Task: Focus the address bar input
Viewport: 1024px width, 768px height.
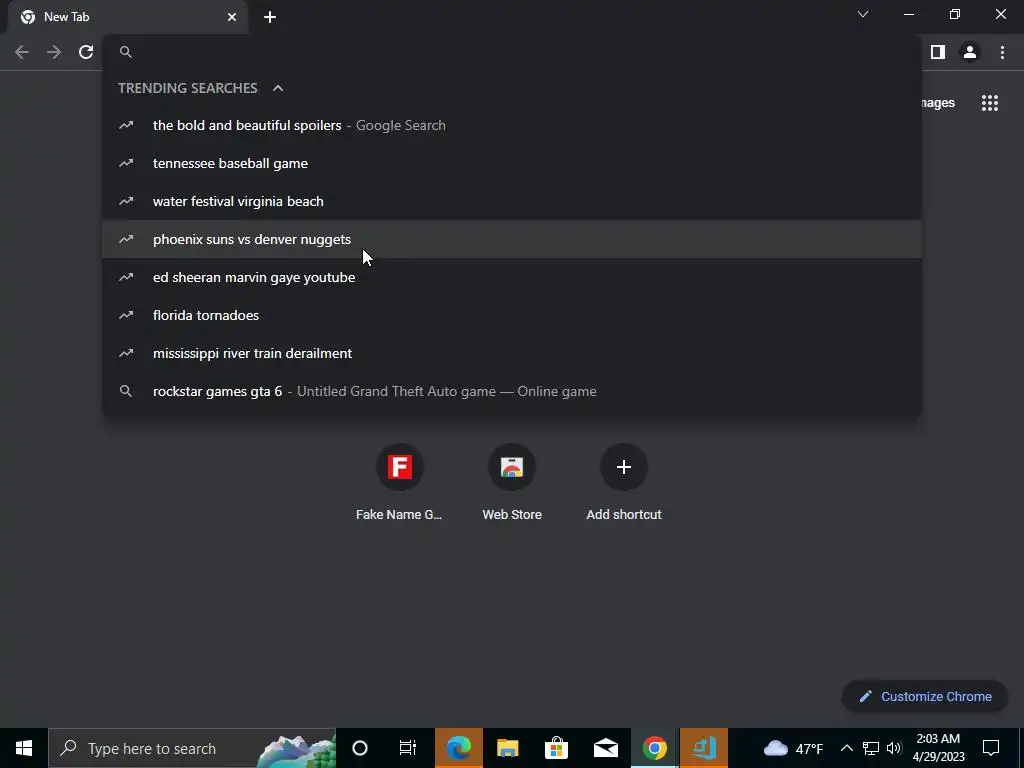Action: [512, 52]
